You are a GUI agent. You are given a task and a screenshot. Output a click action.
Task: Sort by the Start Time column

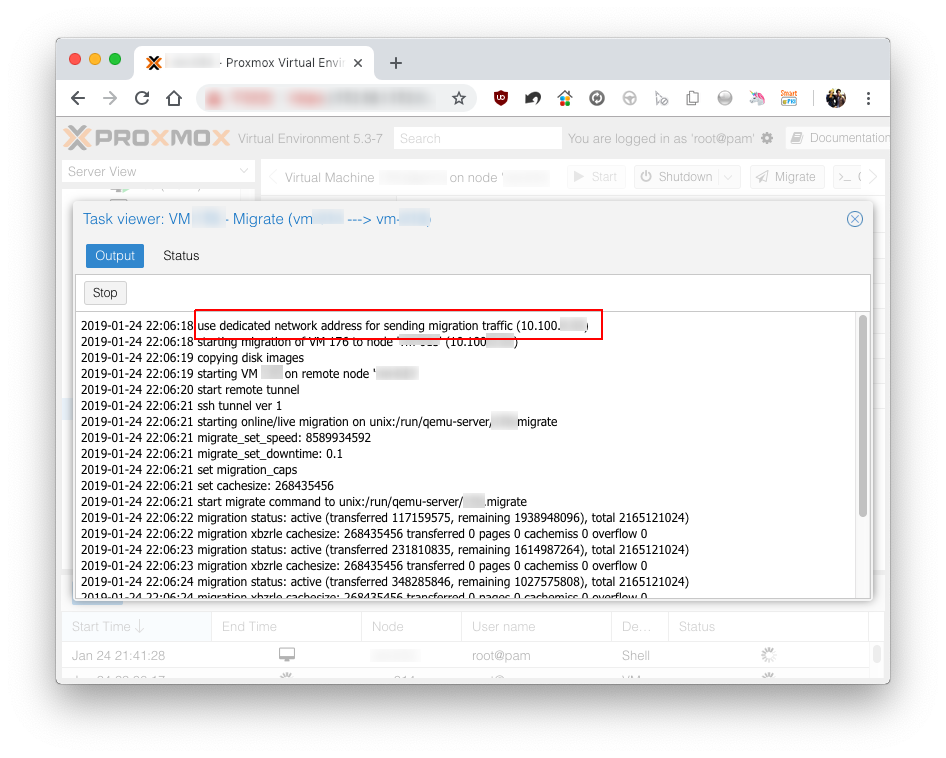pyautogui.click(x=136, y=626)
